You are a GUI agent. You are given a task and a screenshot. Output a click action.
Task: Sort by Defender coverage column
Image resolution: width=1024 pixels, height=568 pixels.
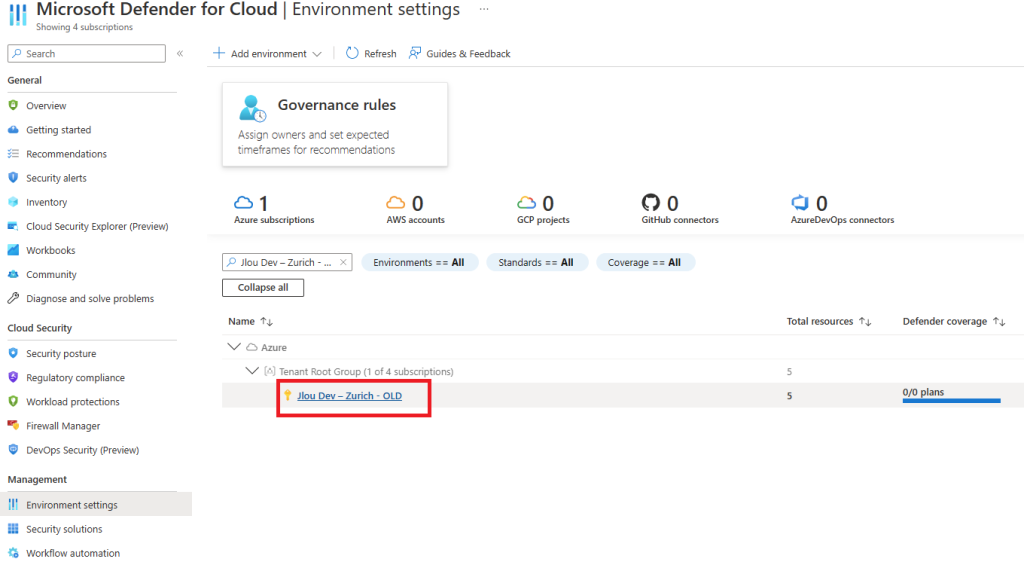click(x=953, y=321)
